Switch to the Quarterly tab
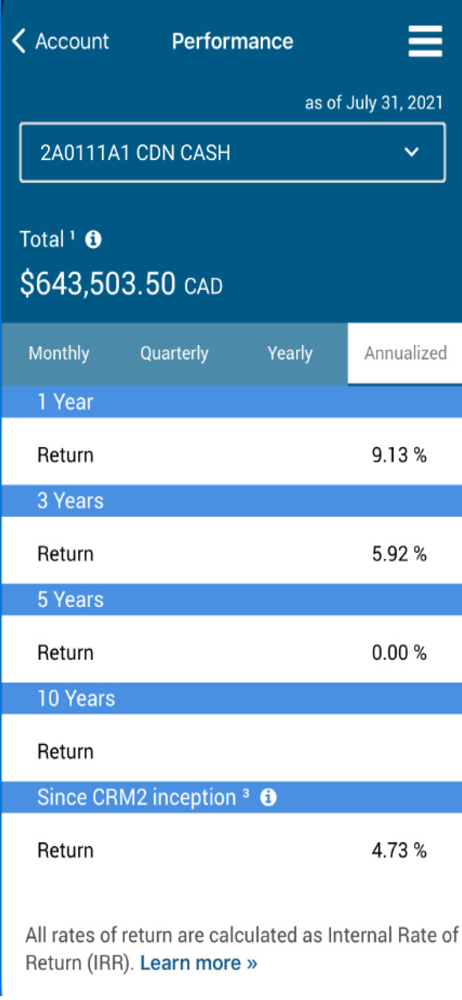This screenshot has height=1000, width=462. pyautogui.click(x=174, y=353)
